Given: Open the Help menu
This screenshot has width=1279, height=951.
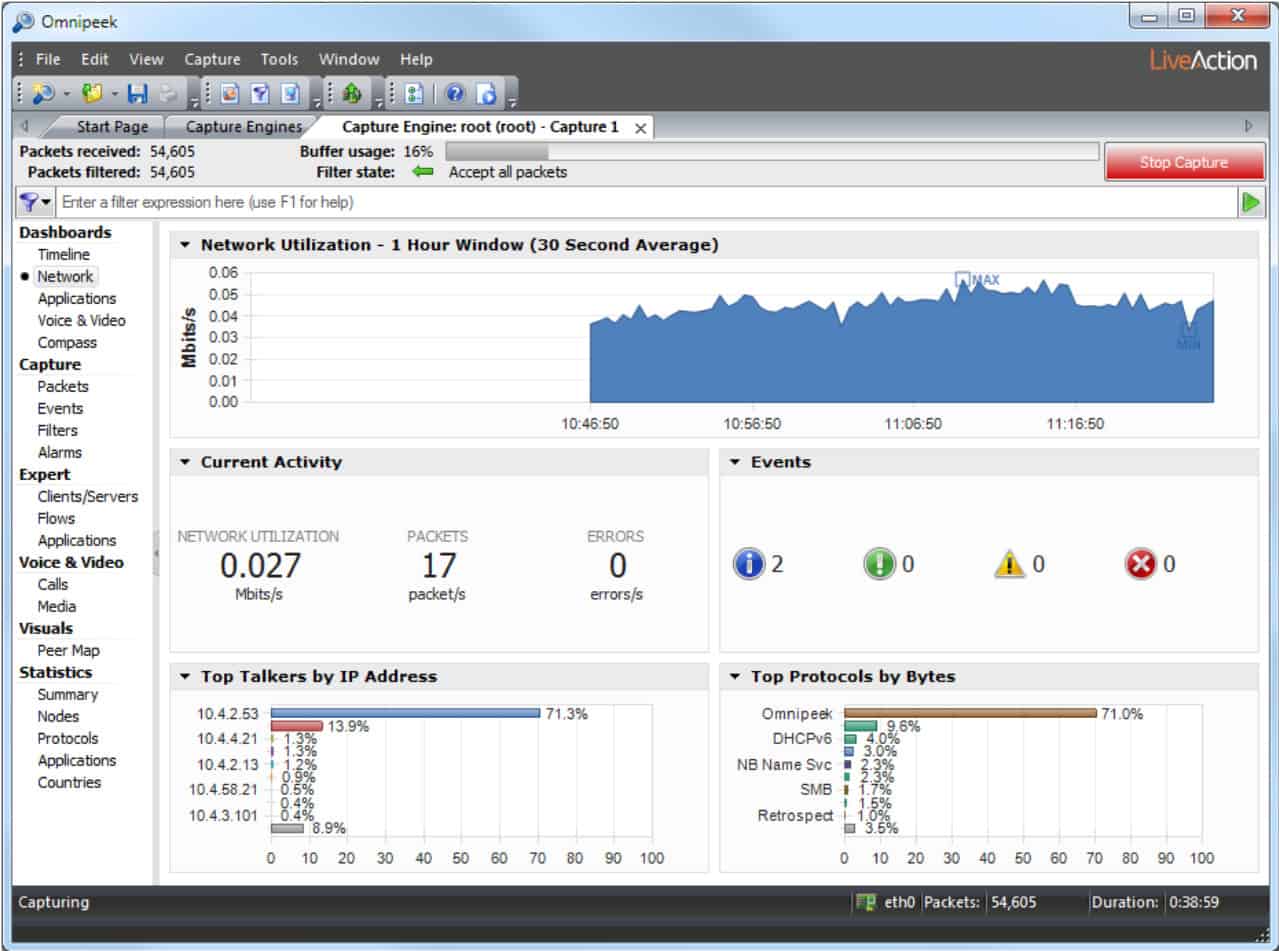Looking at the screenshot, I should coord(416,59).
